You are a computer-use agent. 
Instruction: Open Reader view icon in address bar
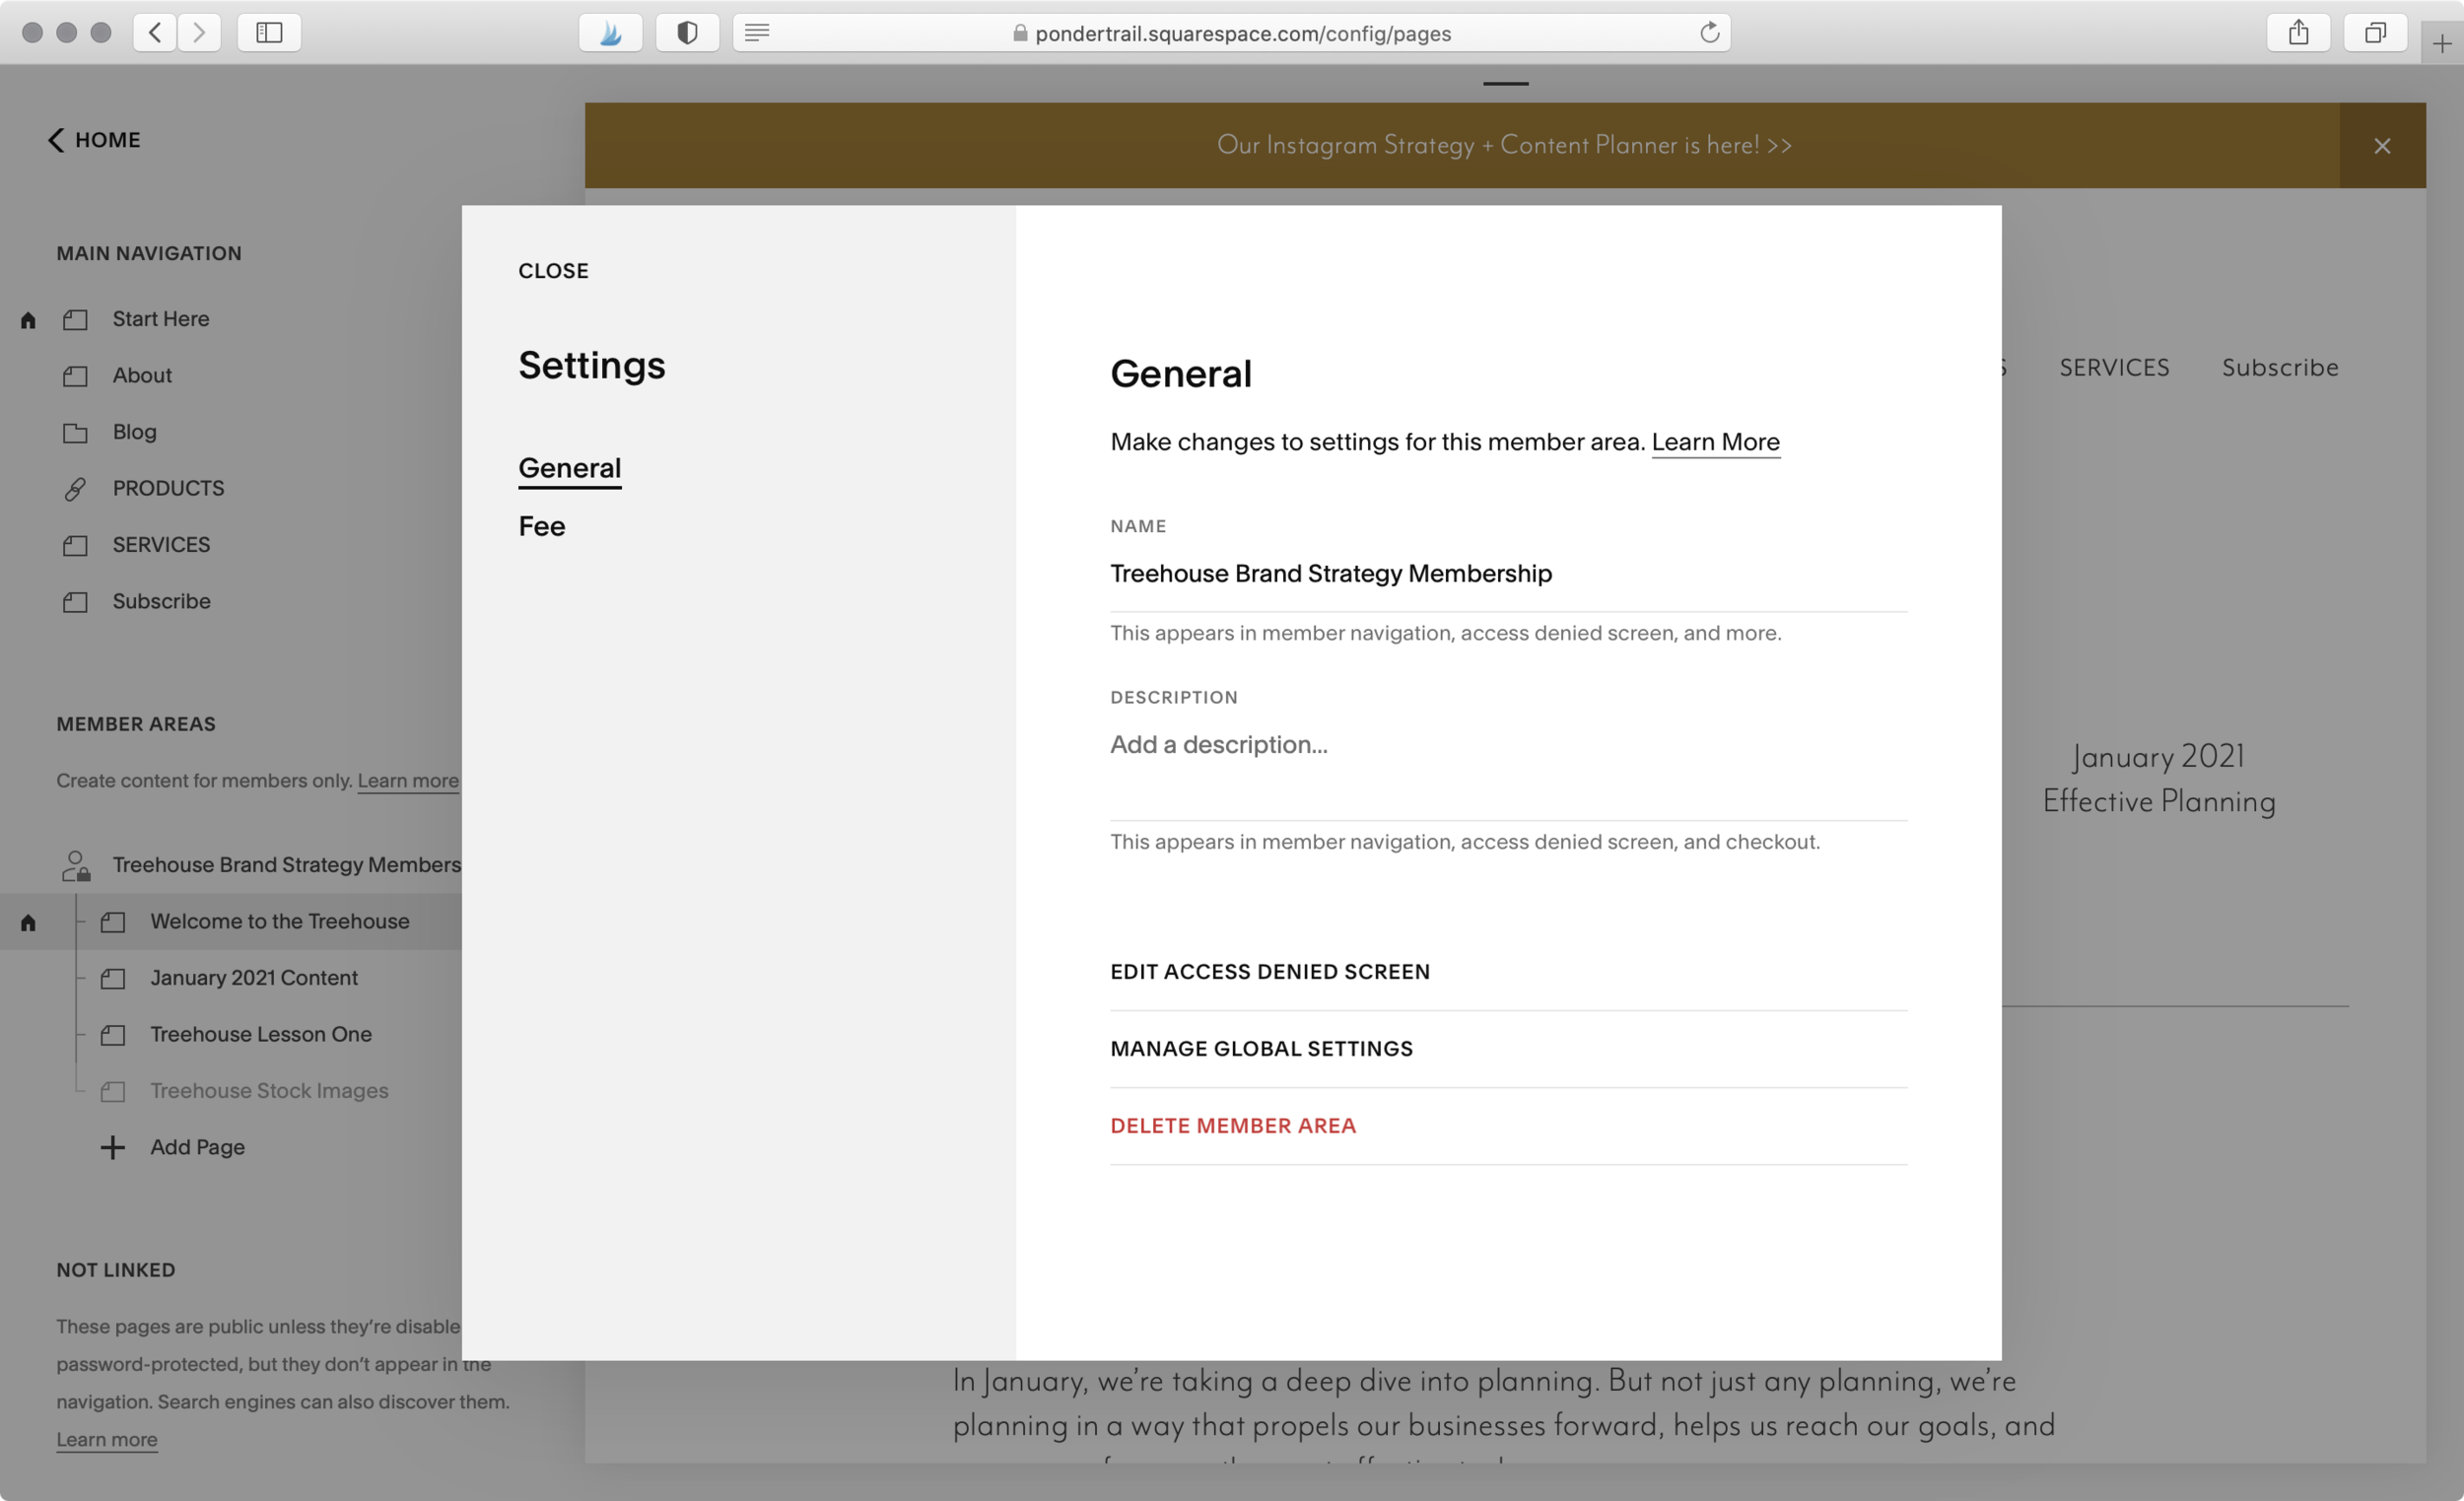click(757, 33)
